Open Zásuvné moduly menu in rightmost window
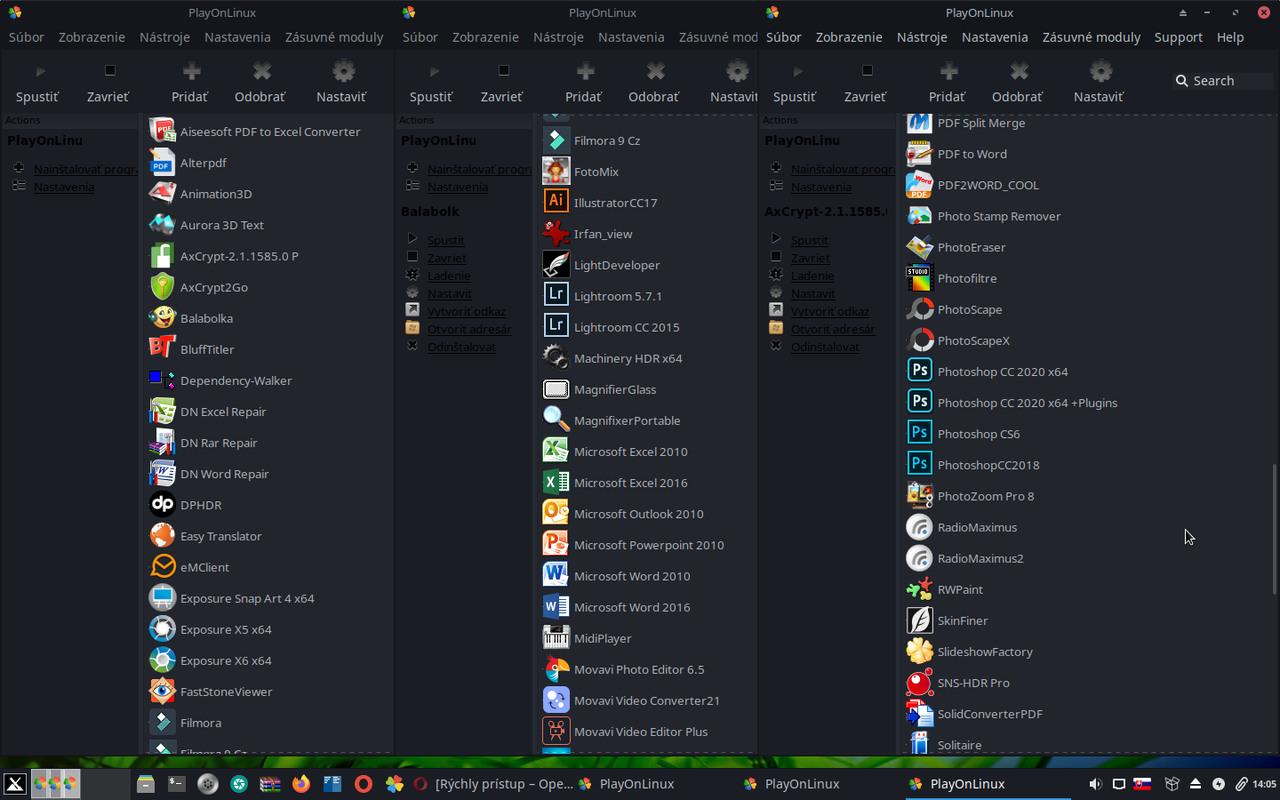Image resolution: width=1280 pixels, height=800 pixels. 1091,37
